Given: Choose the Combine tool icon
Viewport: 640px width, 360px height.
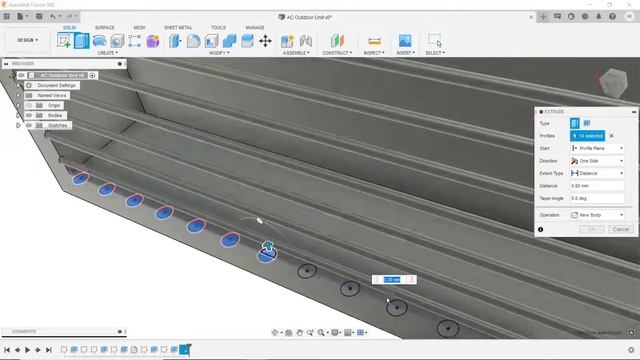Looking at the screenshot, I should coord(229,41).
